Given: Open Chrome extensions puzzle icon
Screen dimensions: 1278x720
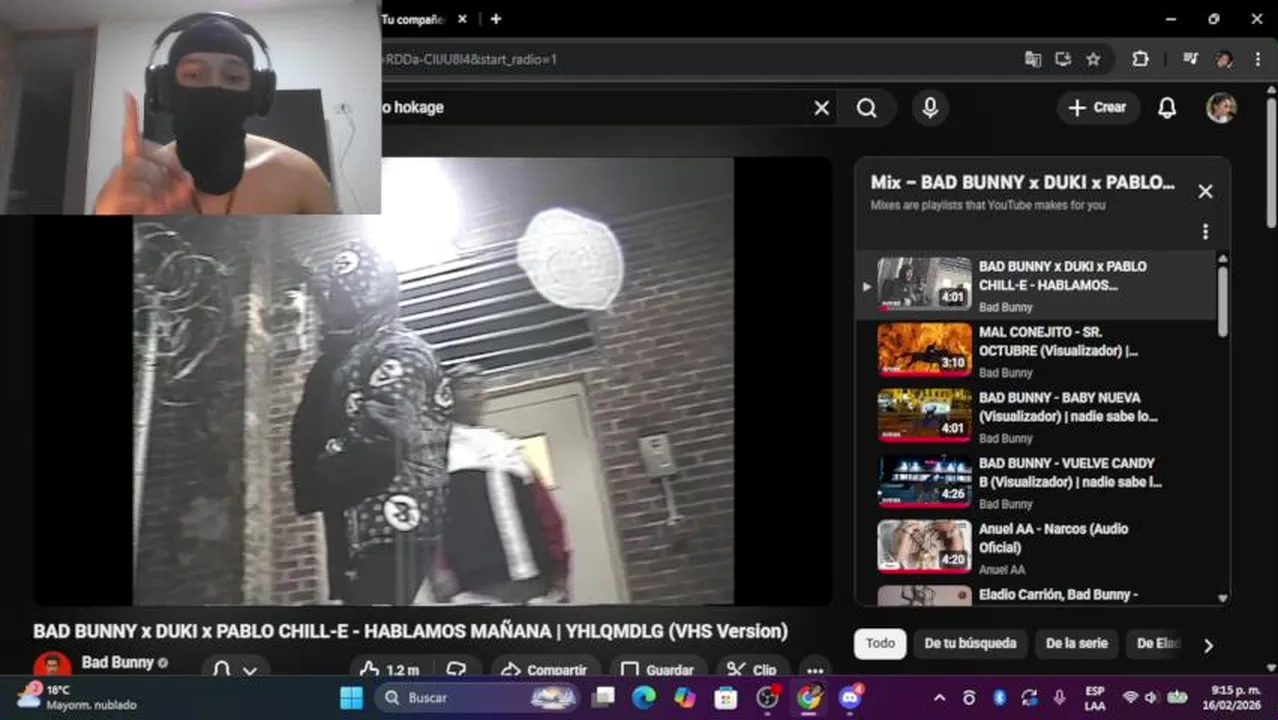Looking at the screenshot, I should click(x=1140, y=59).
